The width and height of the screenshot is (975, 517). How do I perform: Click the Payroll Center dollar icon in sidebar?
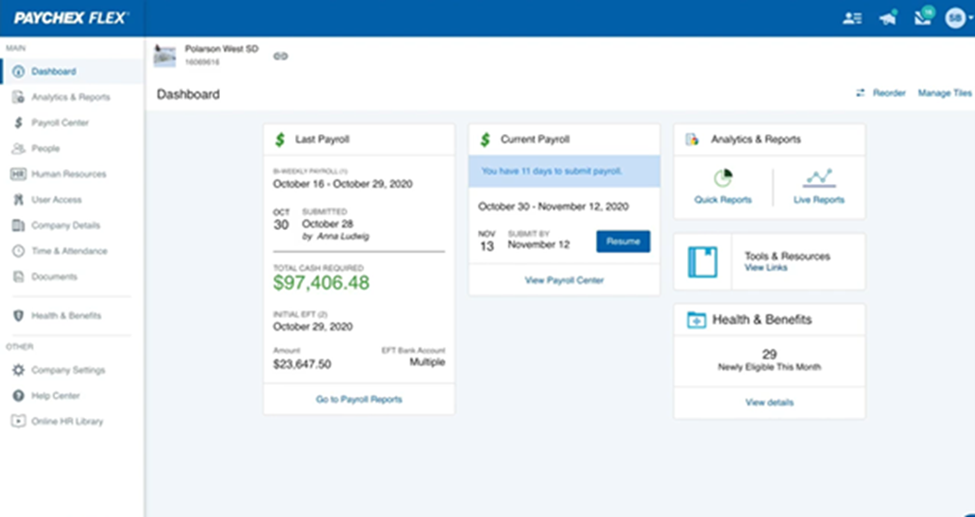click(19, 123)
